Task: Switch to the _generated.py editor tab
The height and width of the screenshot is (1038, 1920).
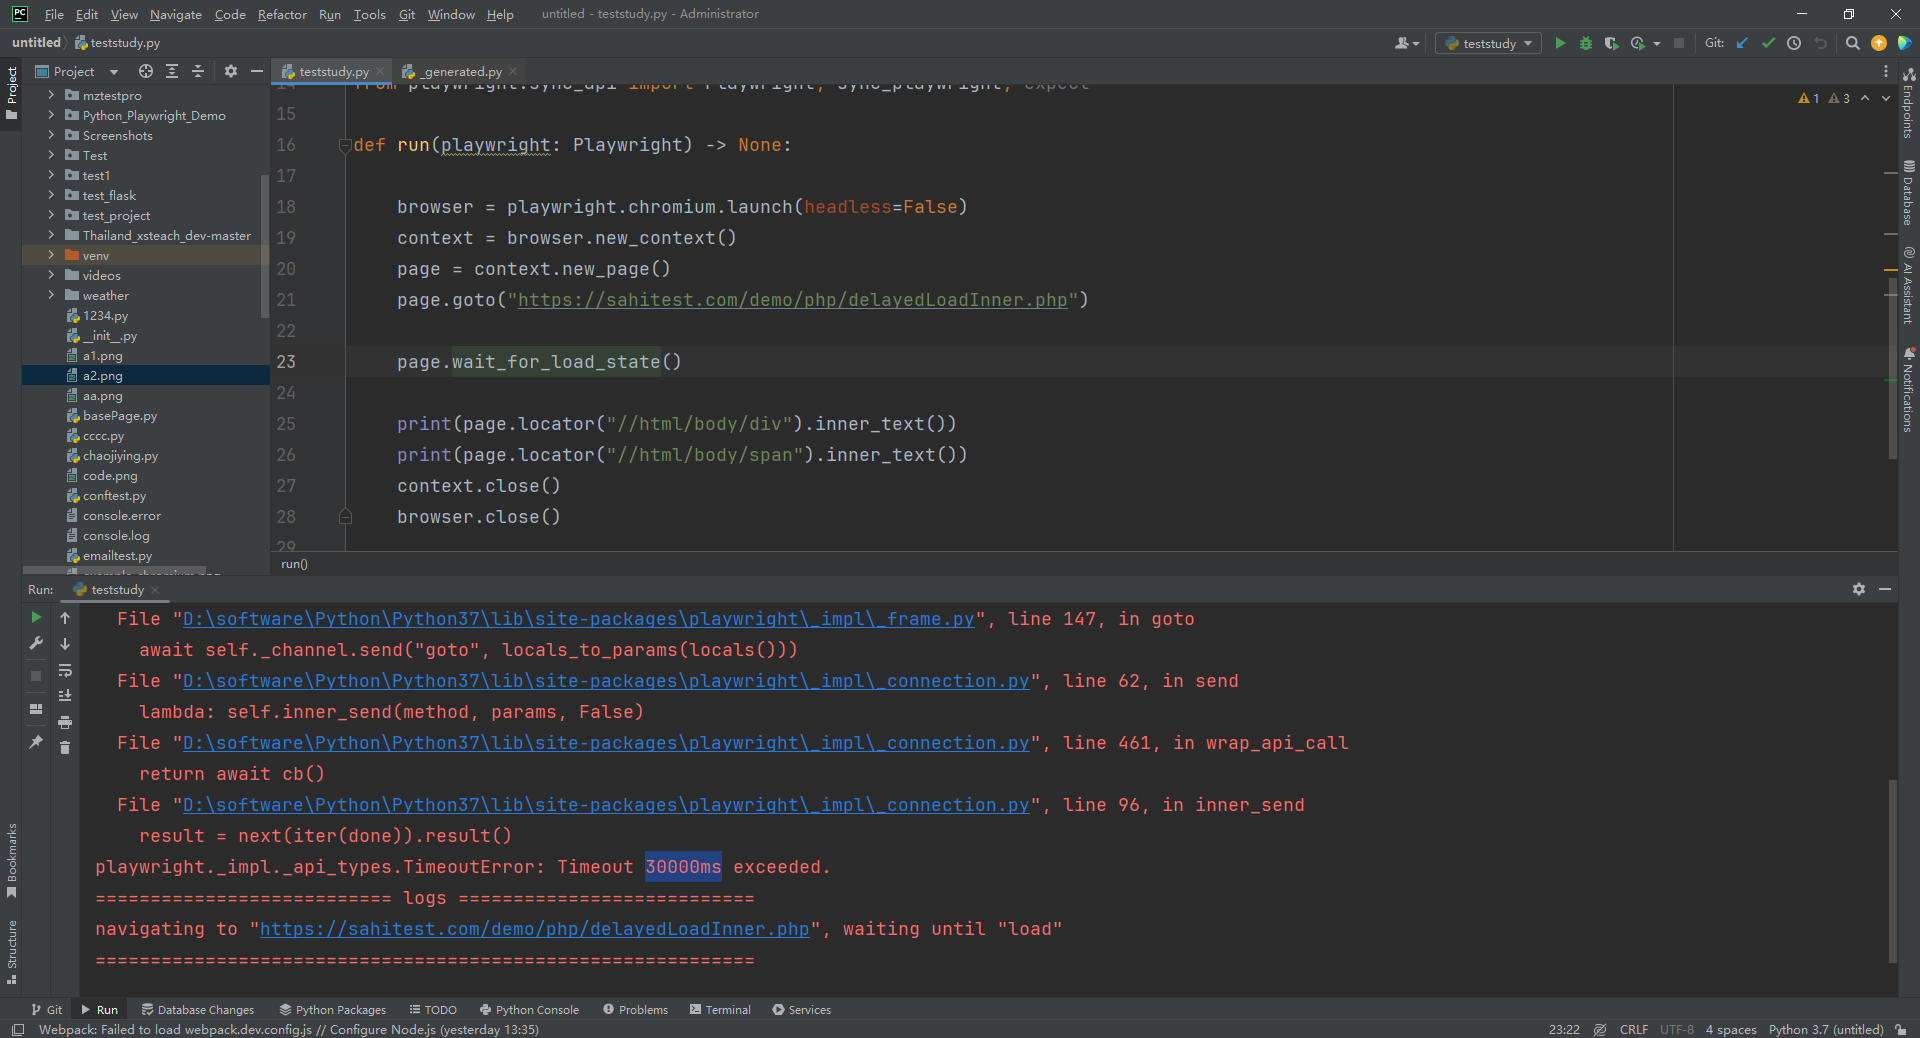Action: [460, 71]
